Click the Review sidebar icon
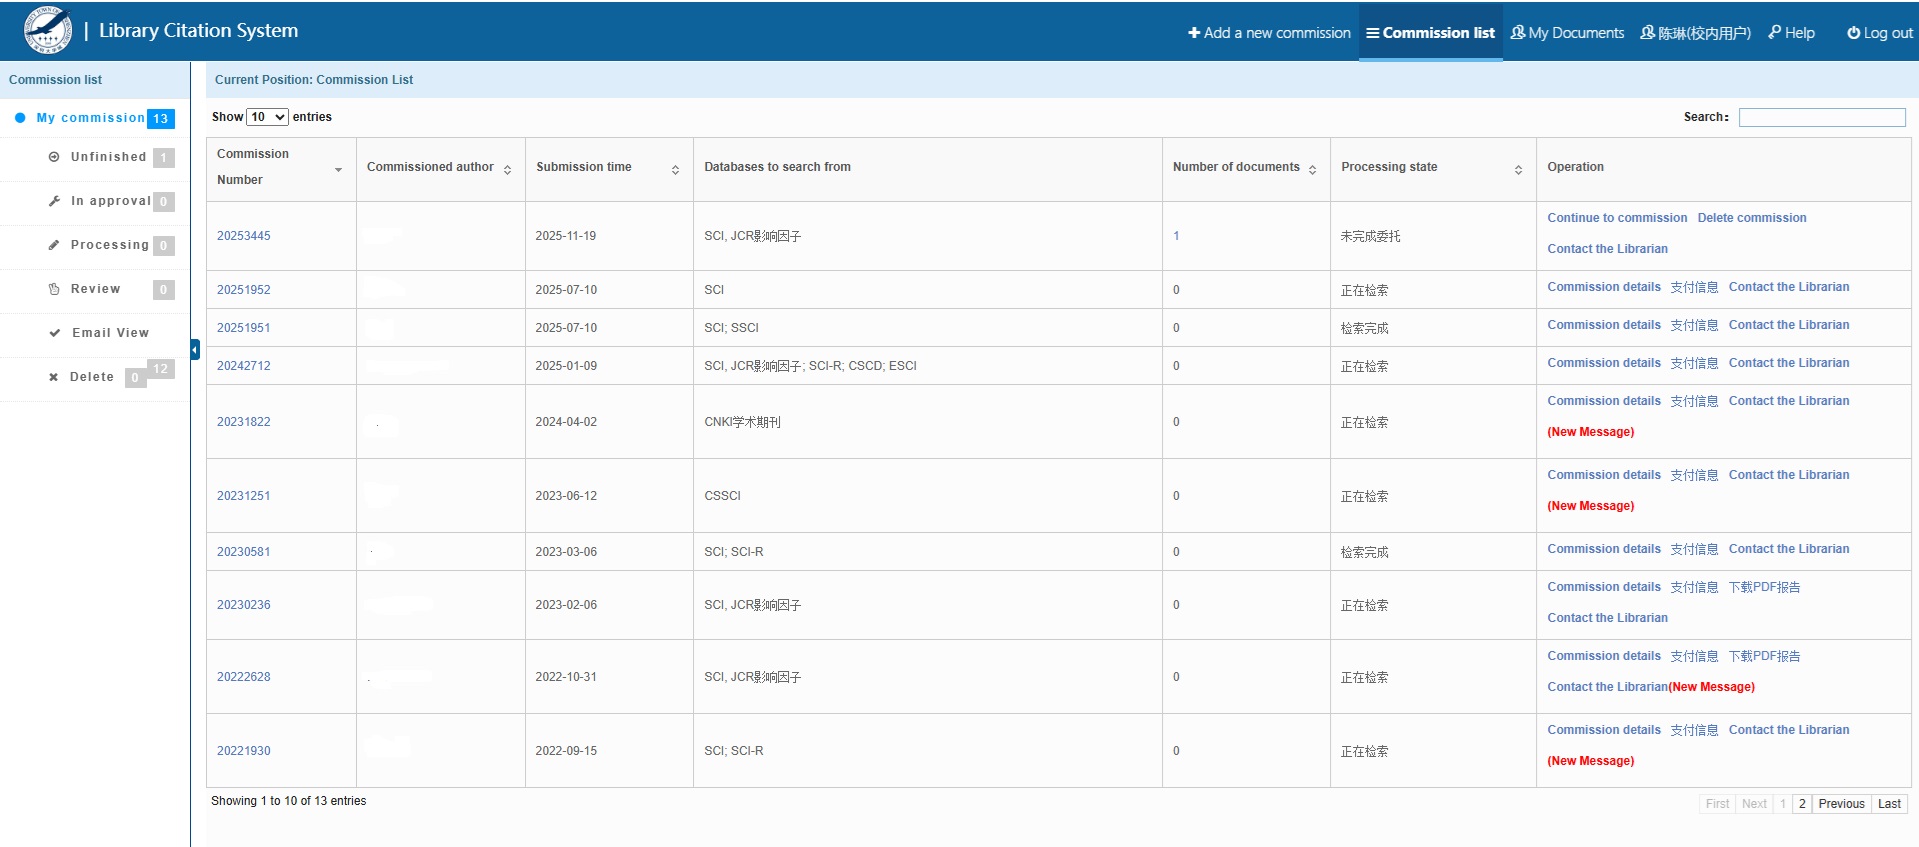The height and width of the screenshot is (847, 1919). click(54, 289)
